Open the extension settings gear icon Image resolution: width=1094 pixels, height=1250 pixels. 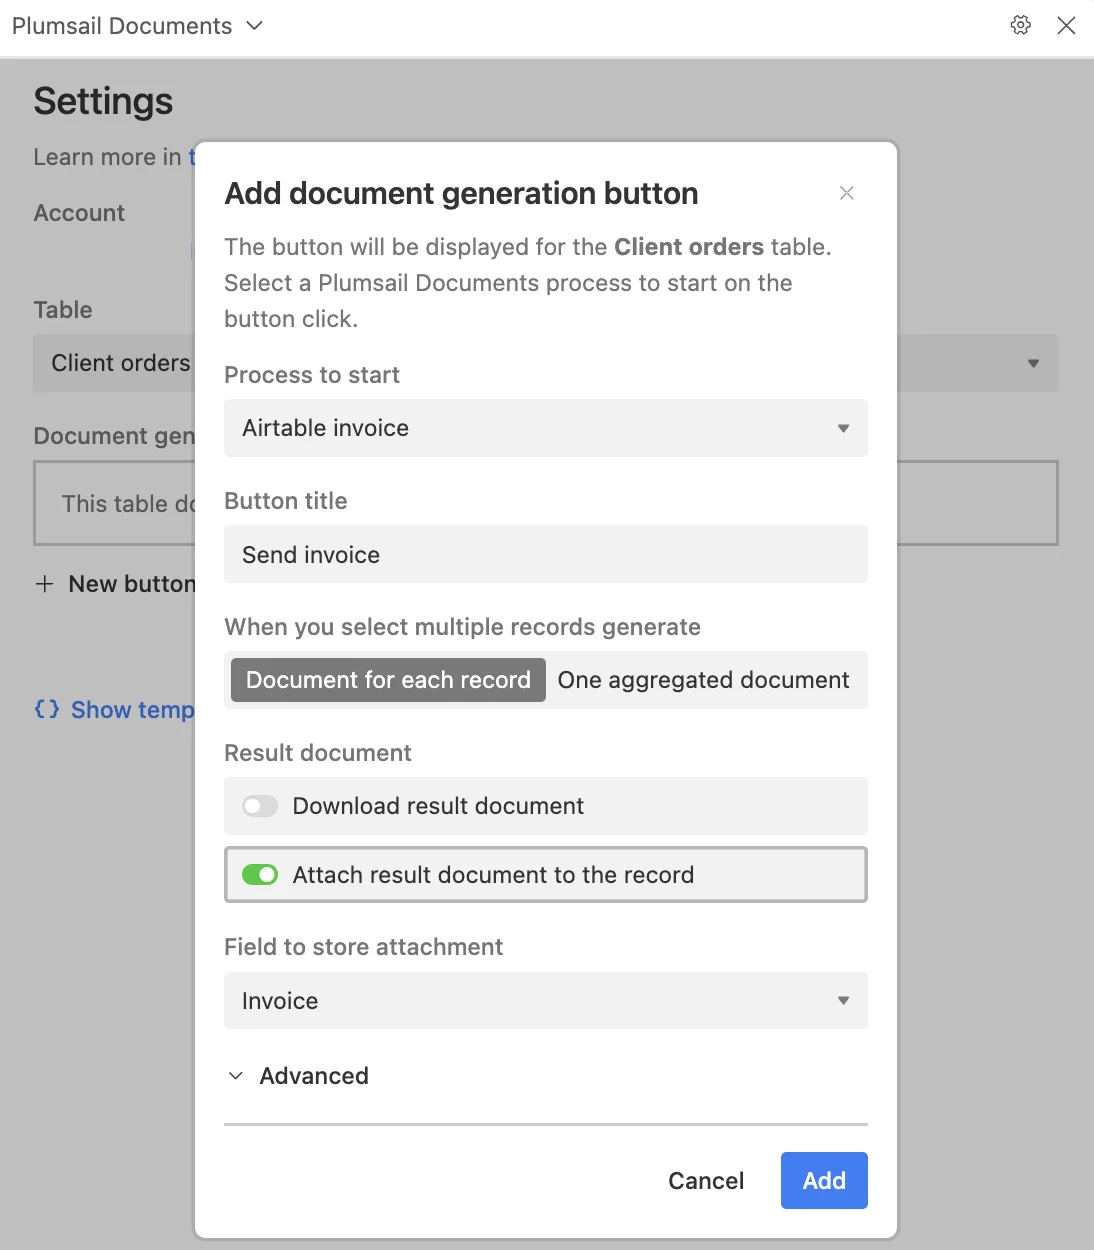pos(1021,25)
